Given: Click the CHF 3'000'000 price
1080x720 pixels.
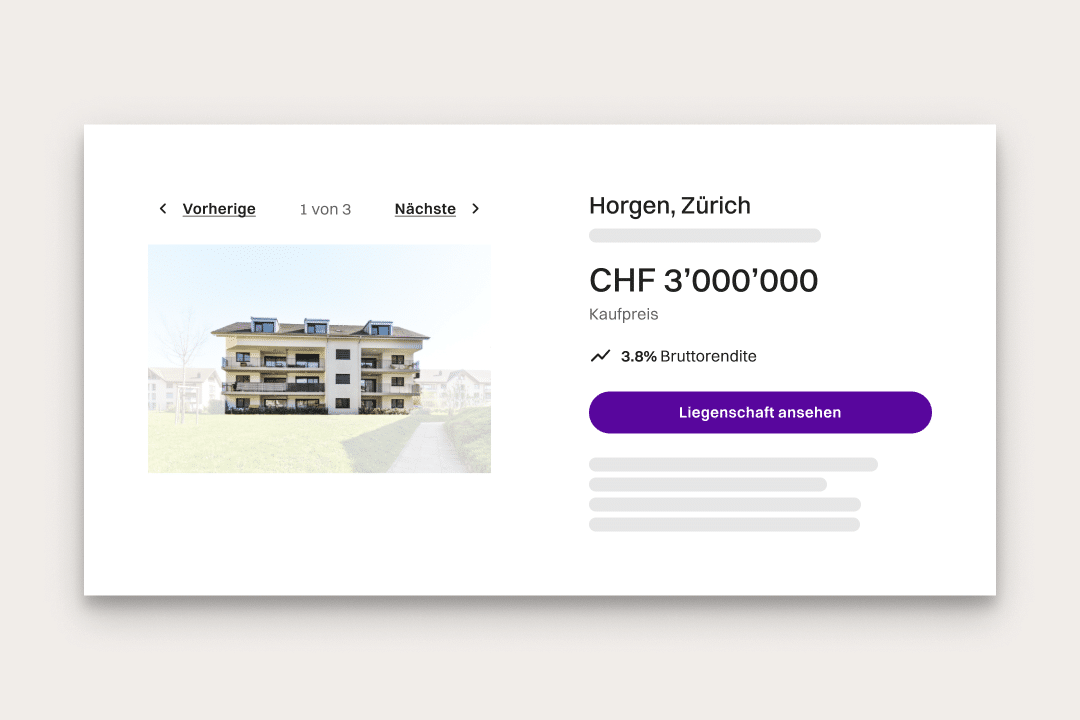Looking at the screenshot, I should (703, 280).
